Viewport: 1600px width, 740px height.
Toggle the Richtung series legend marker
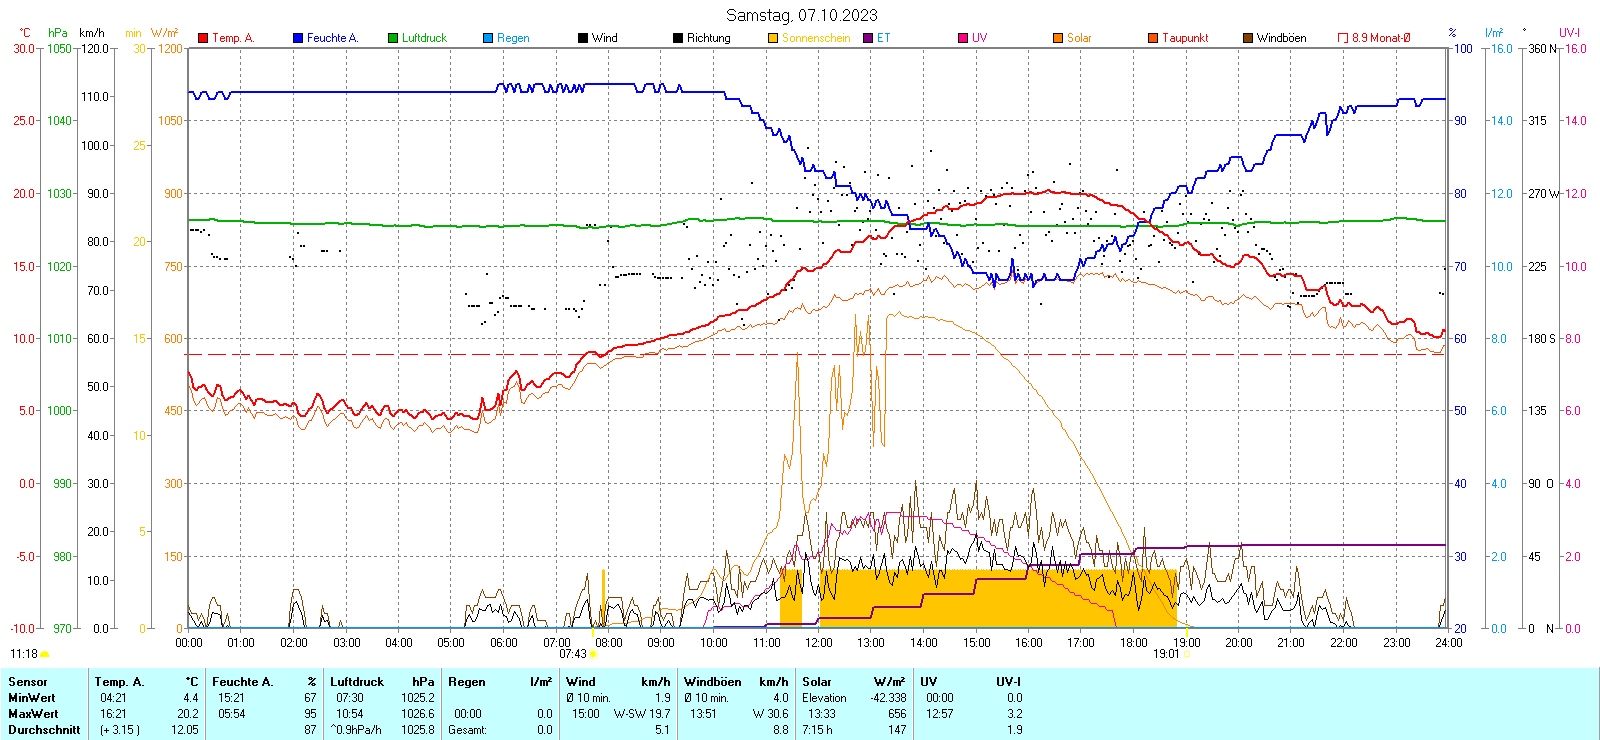(678, 38)
